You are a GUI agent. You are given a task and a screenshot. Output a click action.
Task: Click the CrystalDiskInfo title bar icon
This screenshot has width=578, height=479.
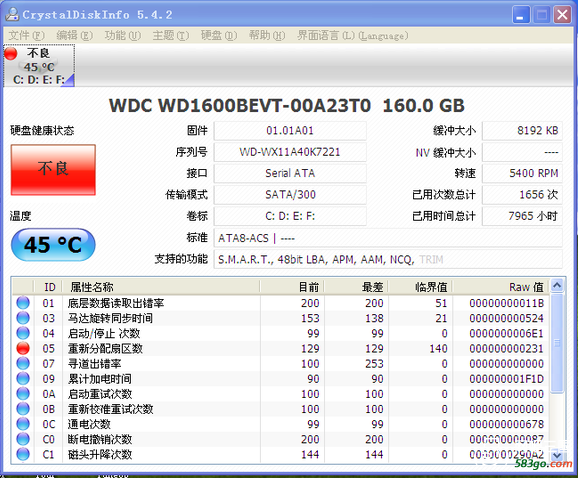(12, 14)
